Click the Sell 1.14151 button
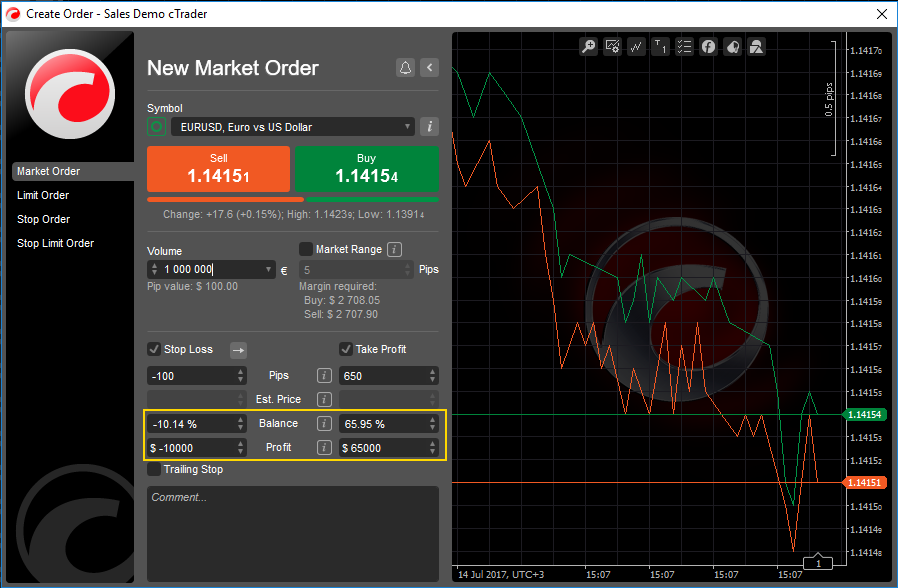This screenshot has height=588, width=898. coord(218,169)
